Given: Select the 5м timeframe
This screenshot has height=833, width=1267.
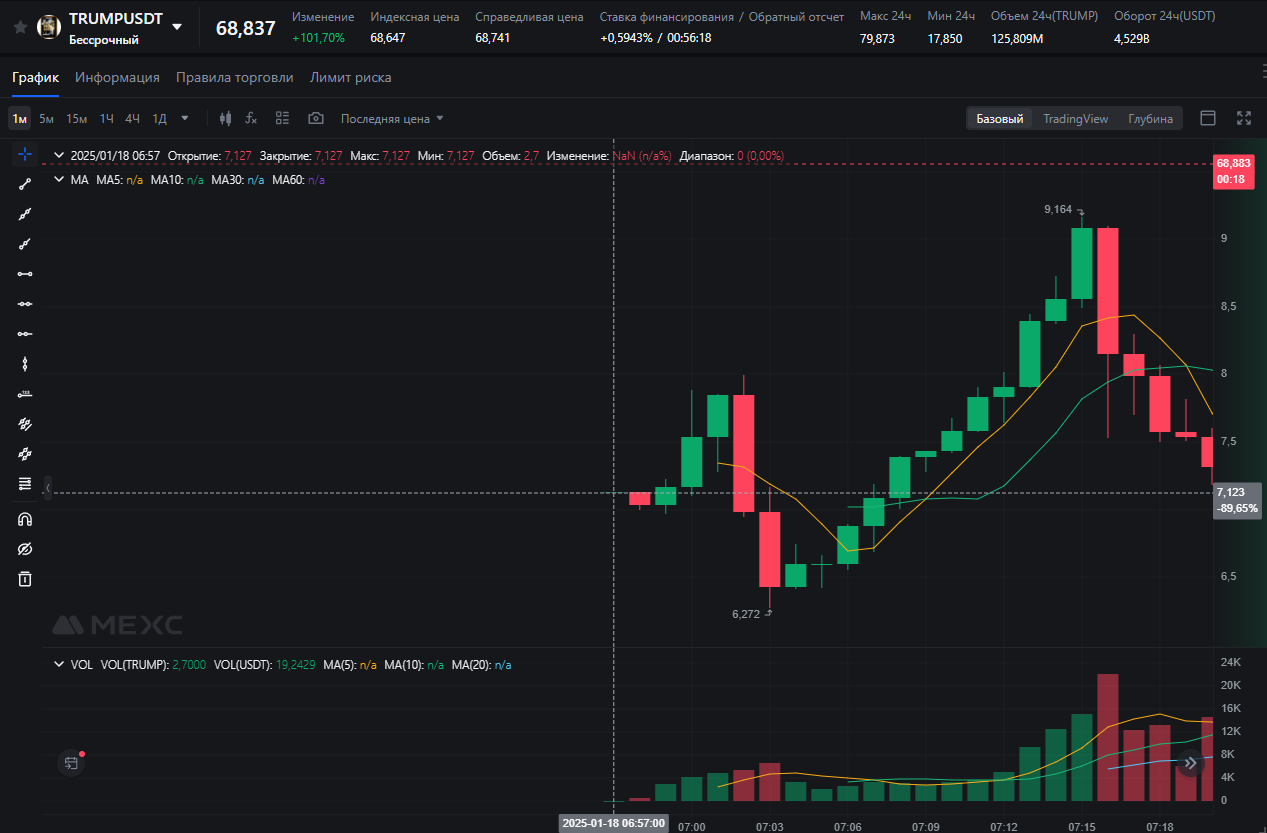Looking at the screenshot, I should coord(47,118).
